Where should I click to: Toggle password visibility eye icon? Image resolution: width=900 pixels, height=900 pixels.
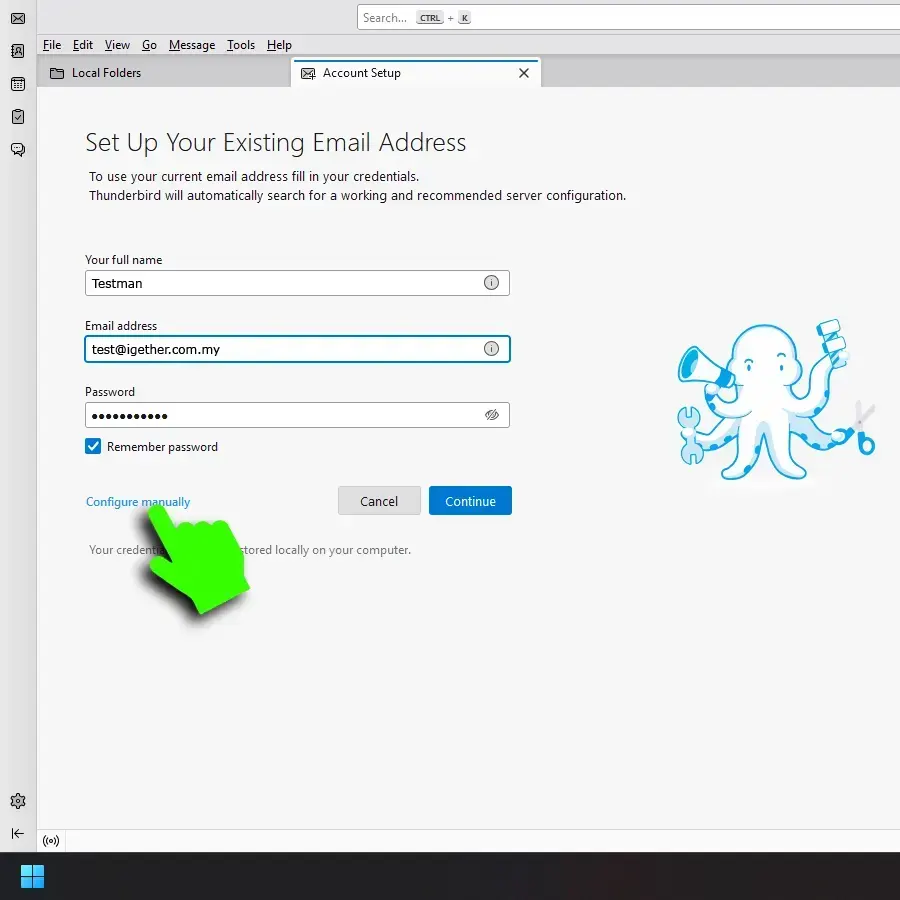coord(491,415)
